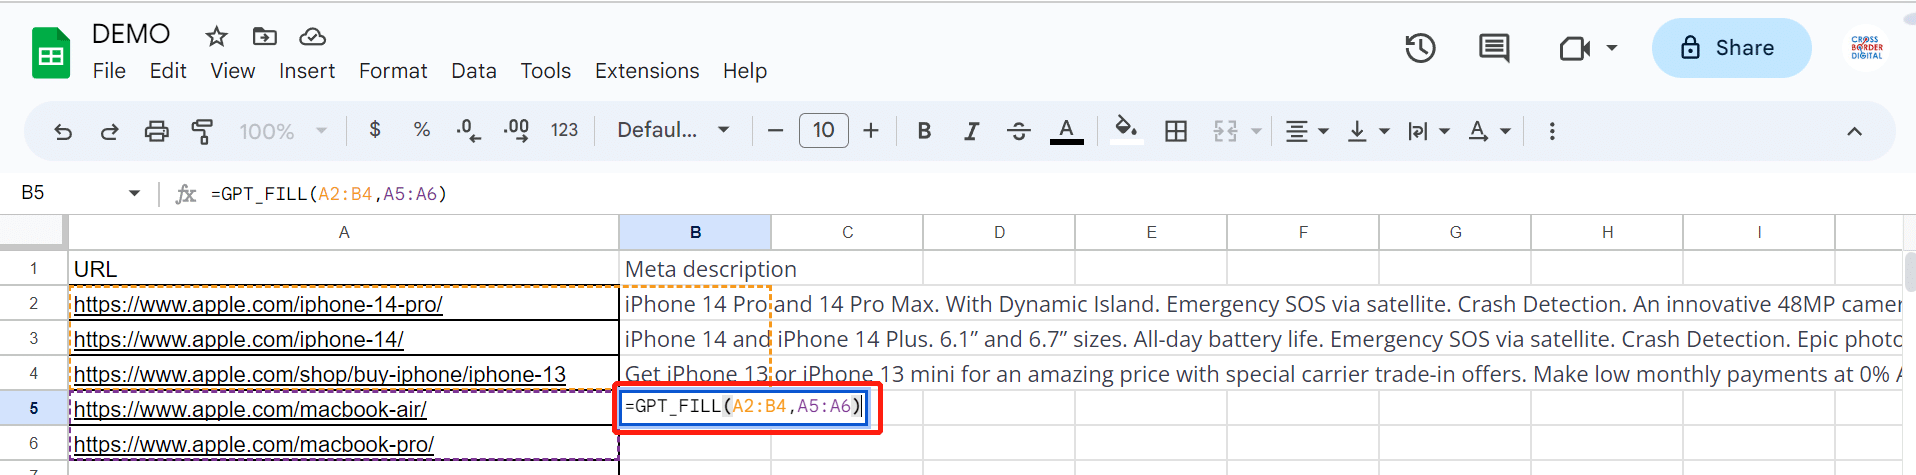Open the Extensions menu
The height and width of the screenshot is (475, 1916).
(x=647, y=71)
